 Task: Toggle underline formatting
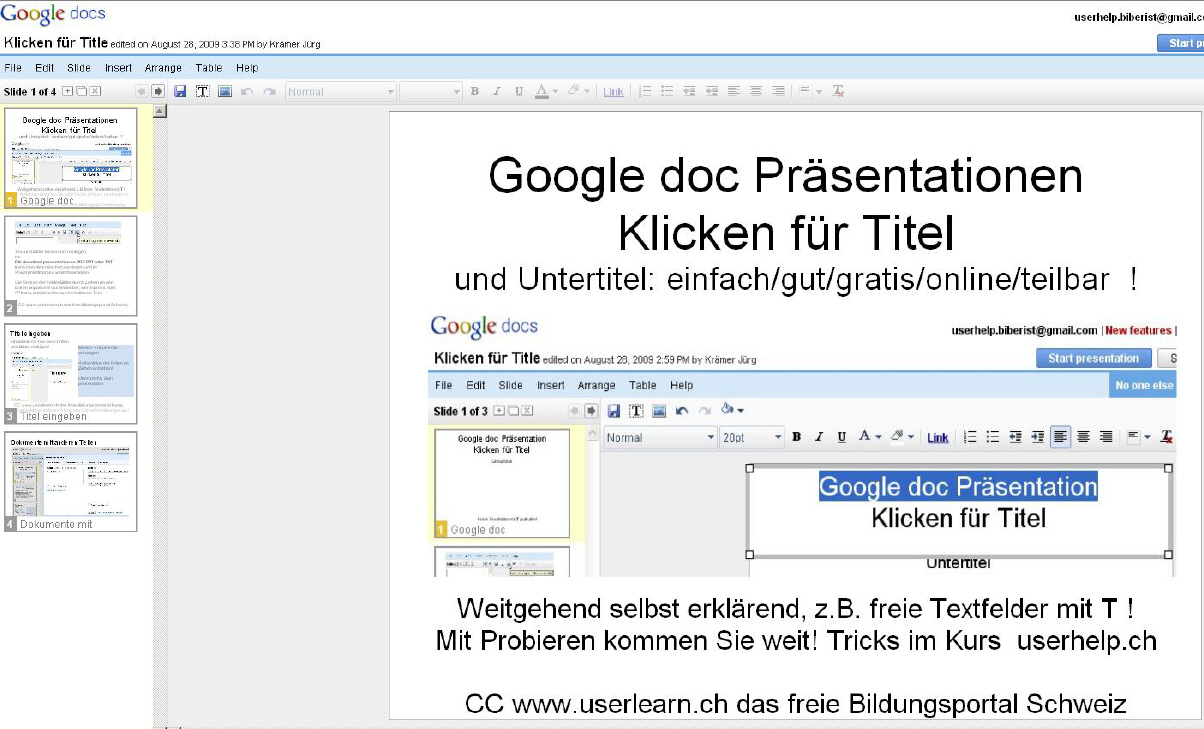tap(519, 91)
